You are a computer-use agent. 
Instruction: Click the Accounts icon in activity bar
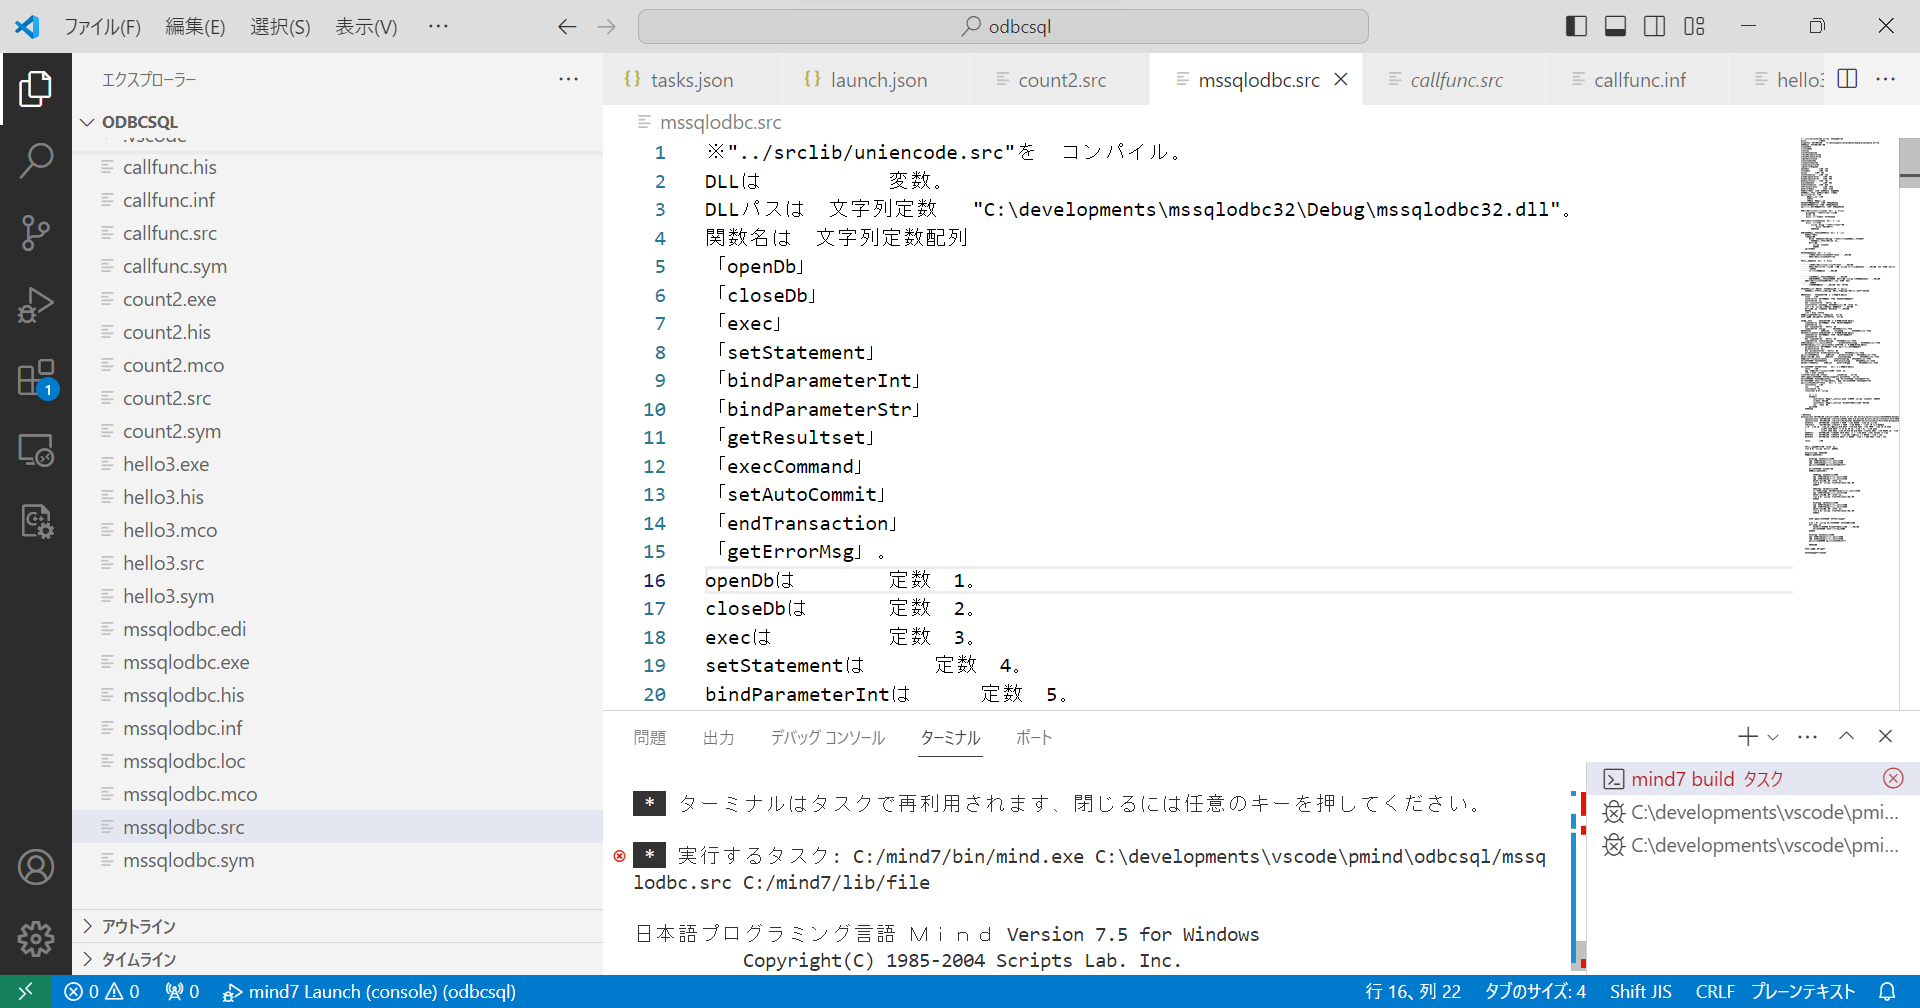tap(36, 867)
